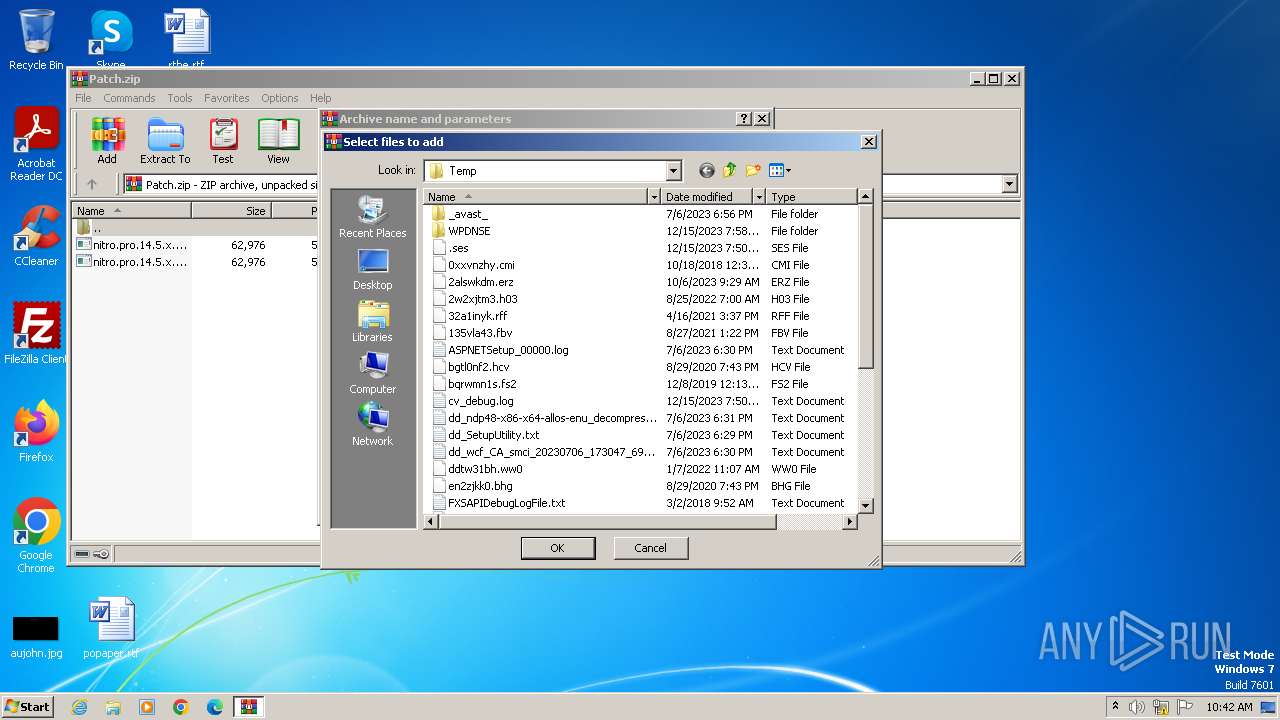Open Libraries in dialog sidebar

click(372, 322)
